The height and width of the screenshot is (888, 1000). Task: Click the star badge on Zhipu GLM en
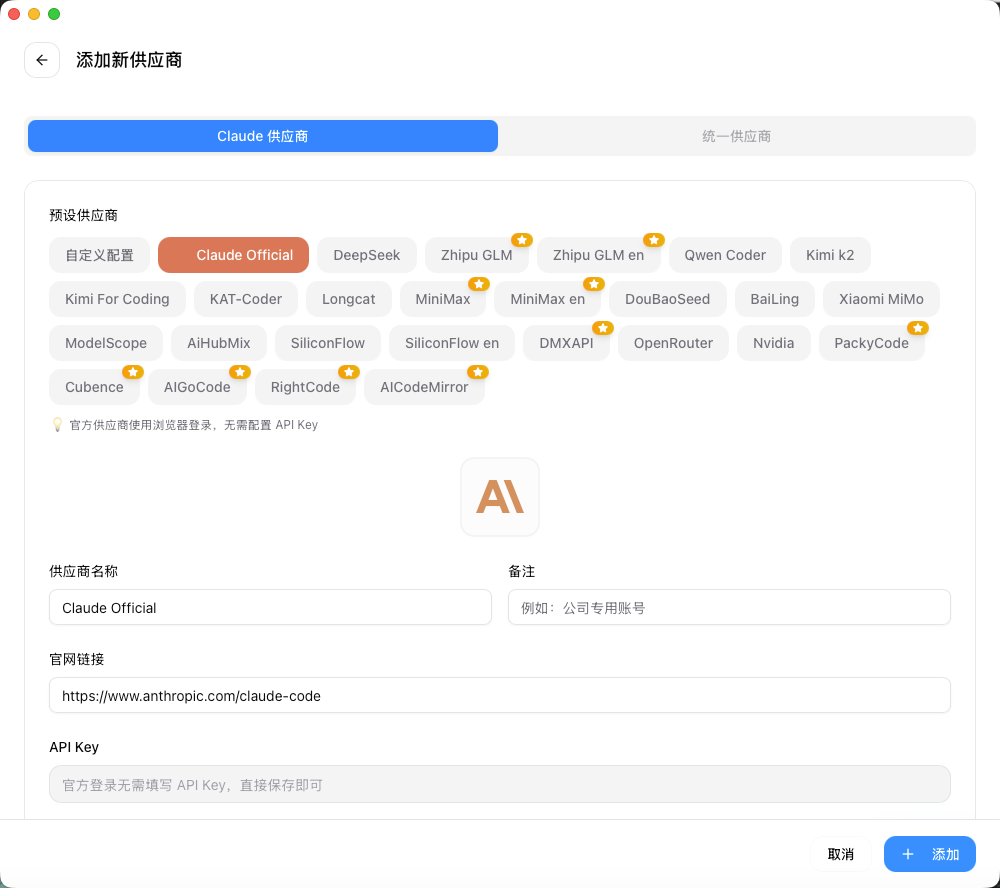pos(654,240)
